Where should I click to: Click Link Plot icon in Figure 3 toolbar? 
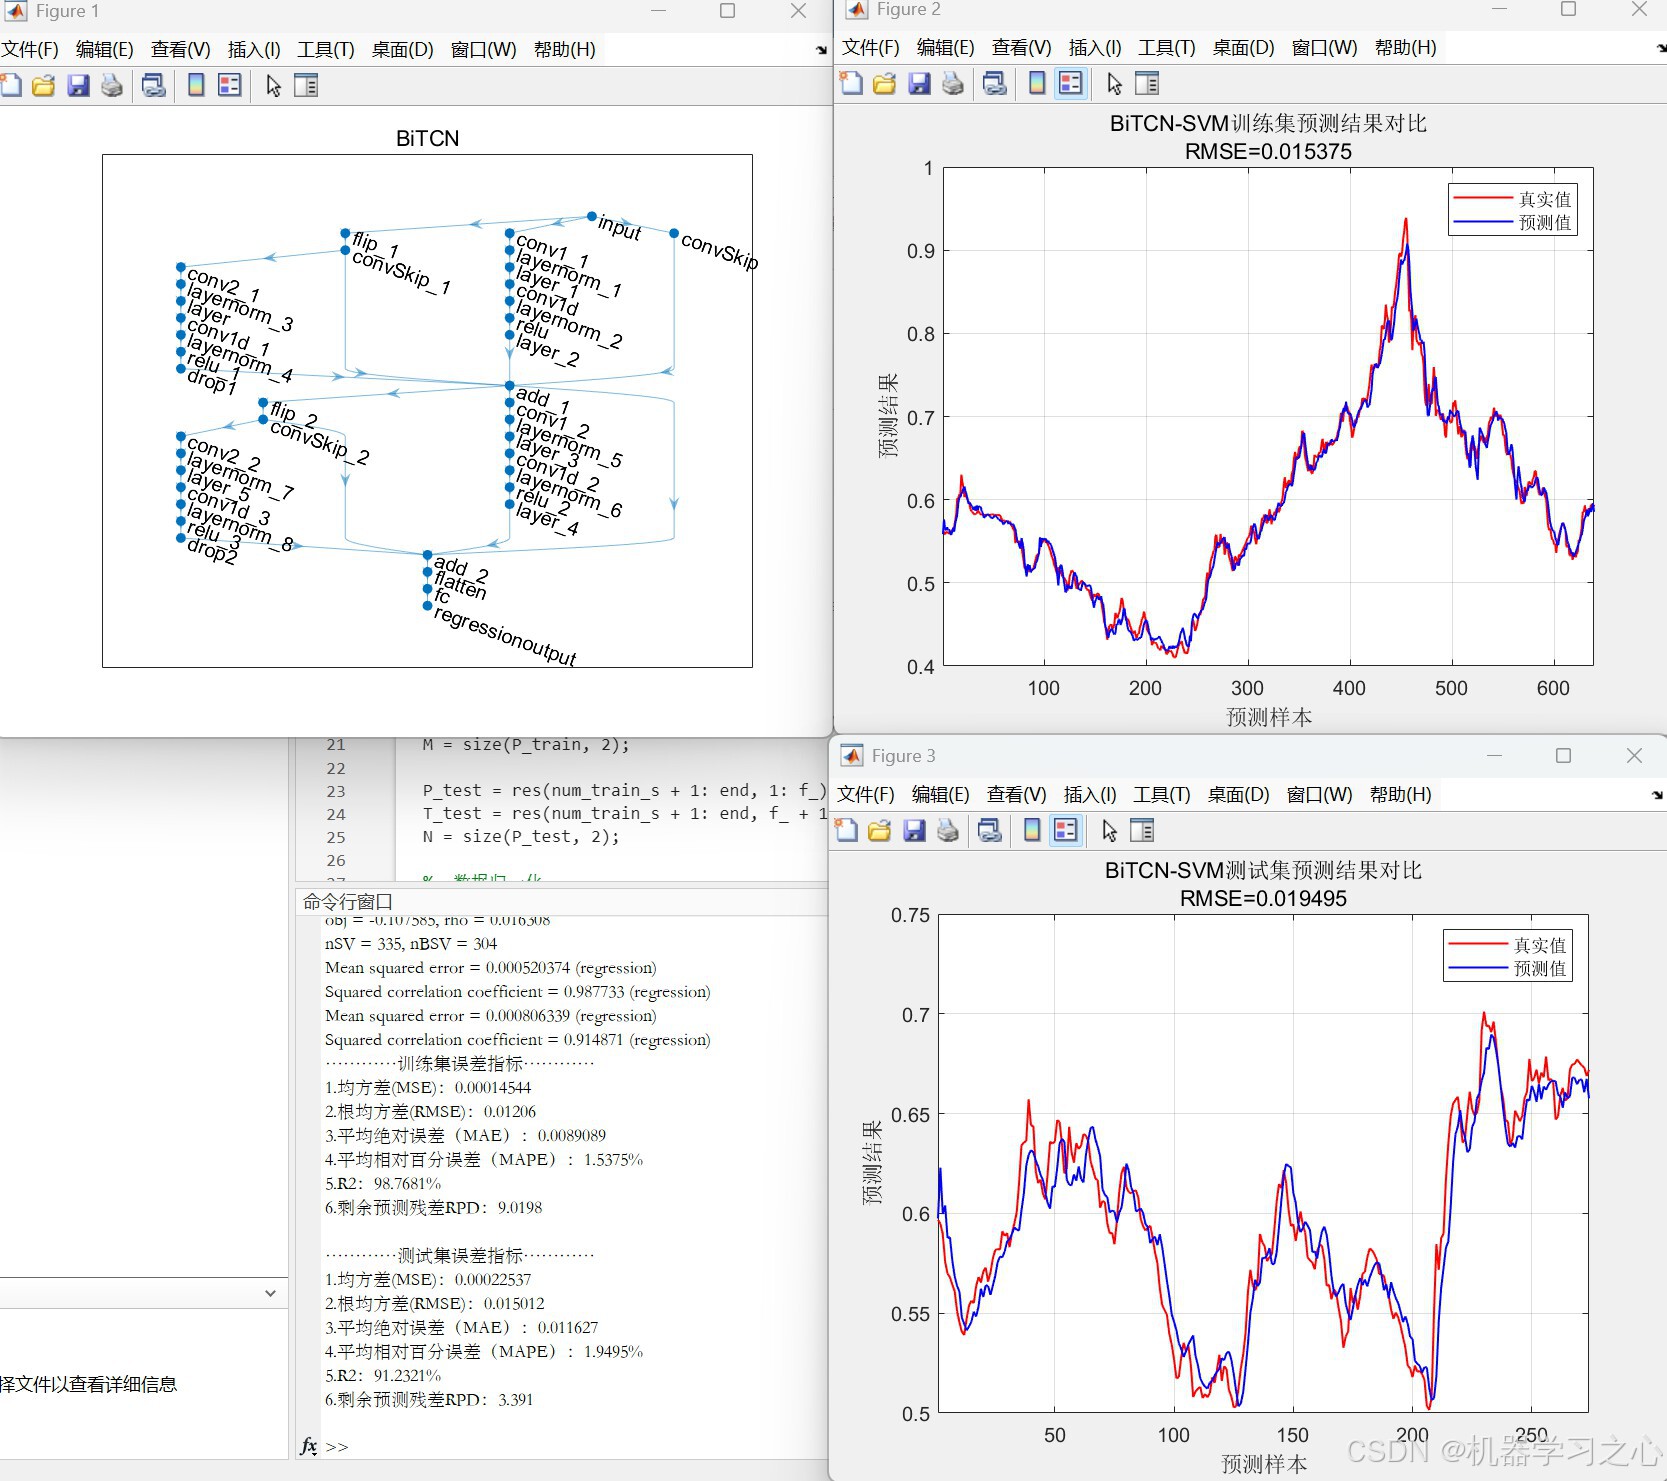[x=990, y=831]
